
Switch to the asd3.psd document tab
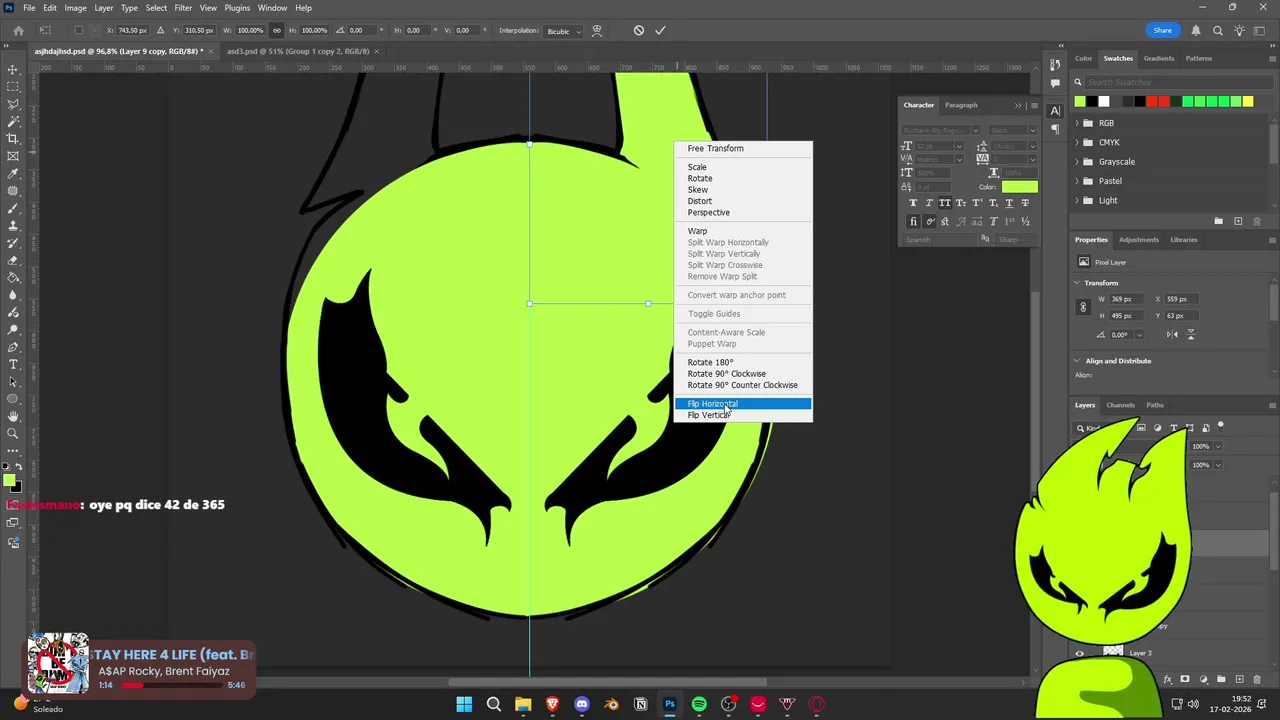coord(298,51)
